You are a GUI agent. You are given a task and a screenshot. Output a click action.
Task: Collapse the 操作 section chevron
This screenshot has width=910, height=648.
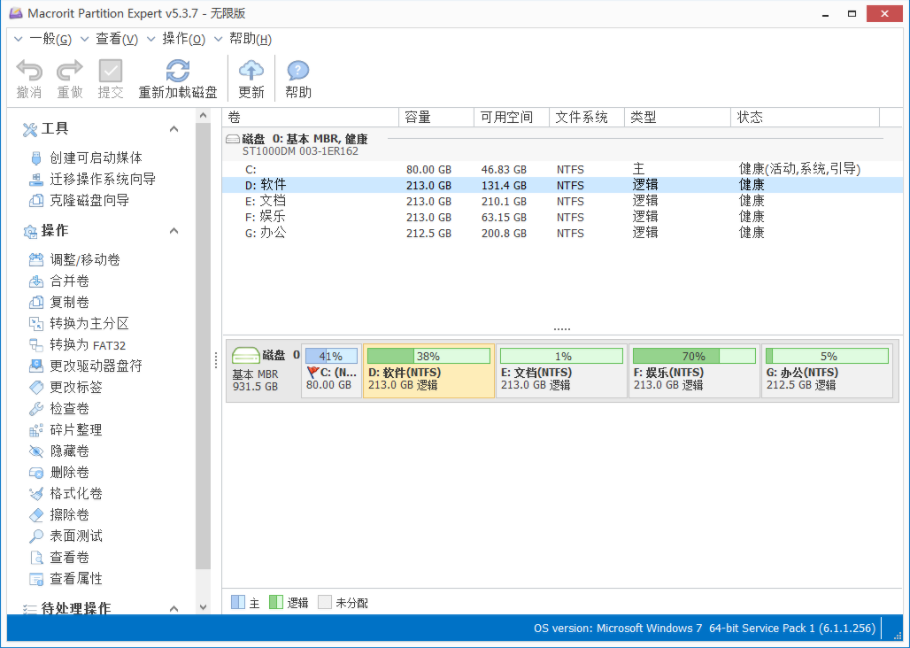[x=174, y=231]
